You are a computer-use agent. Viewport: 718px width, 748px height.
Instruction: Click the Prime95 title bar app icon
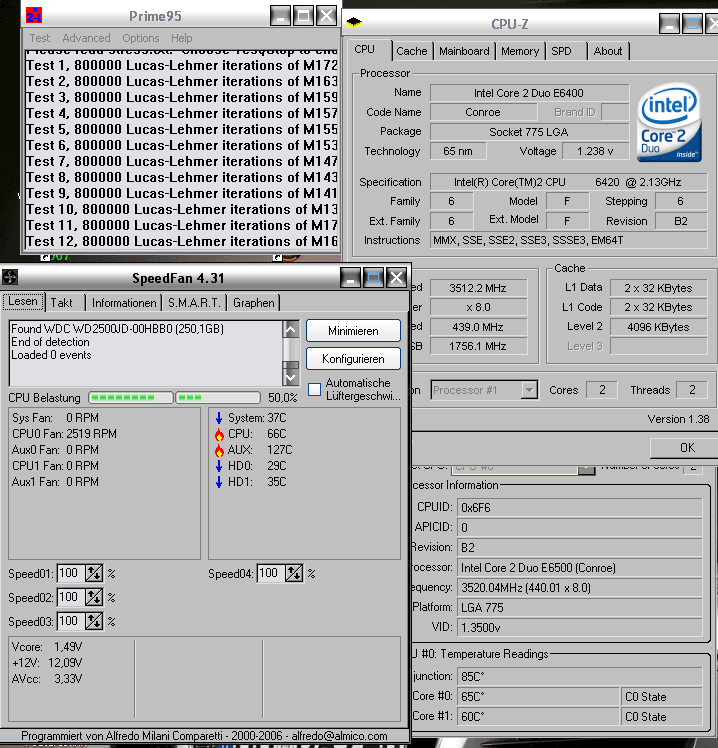point(34,15)
